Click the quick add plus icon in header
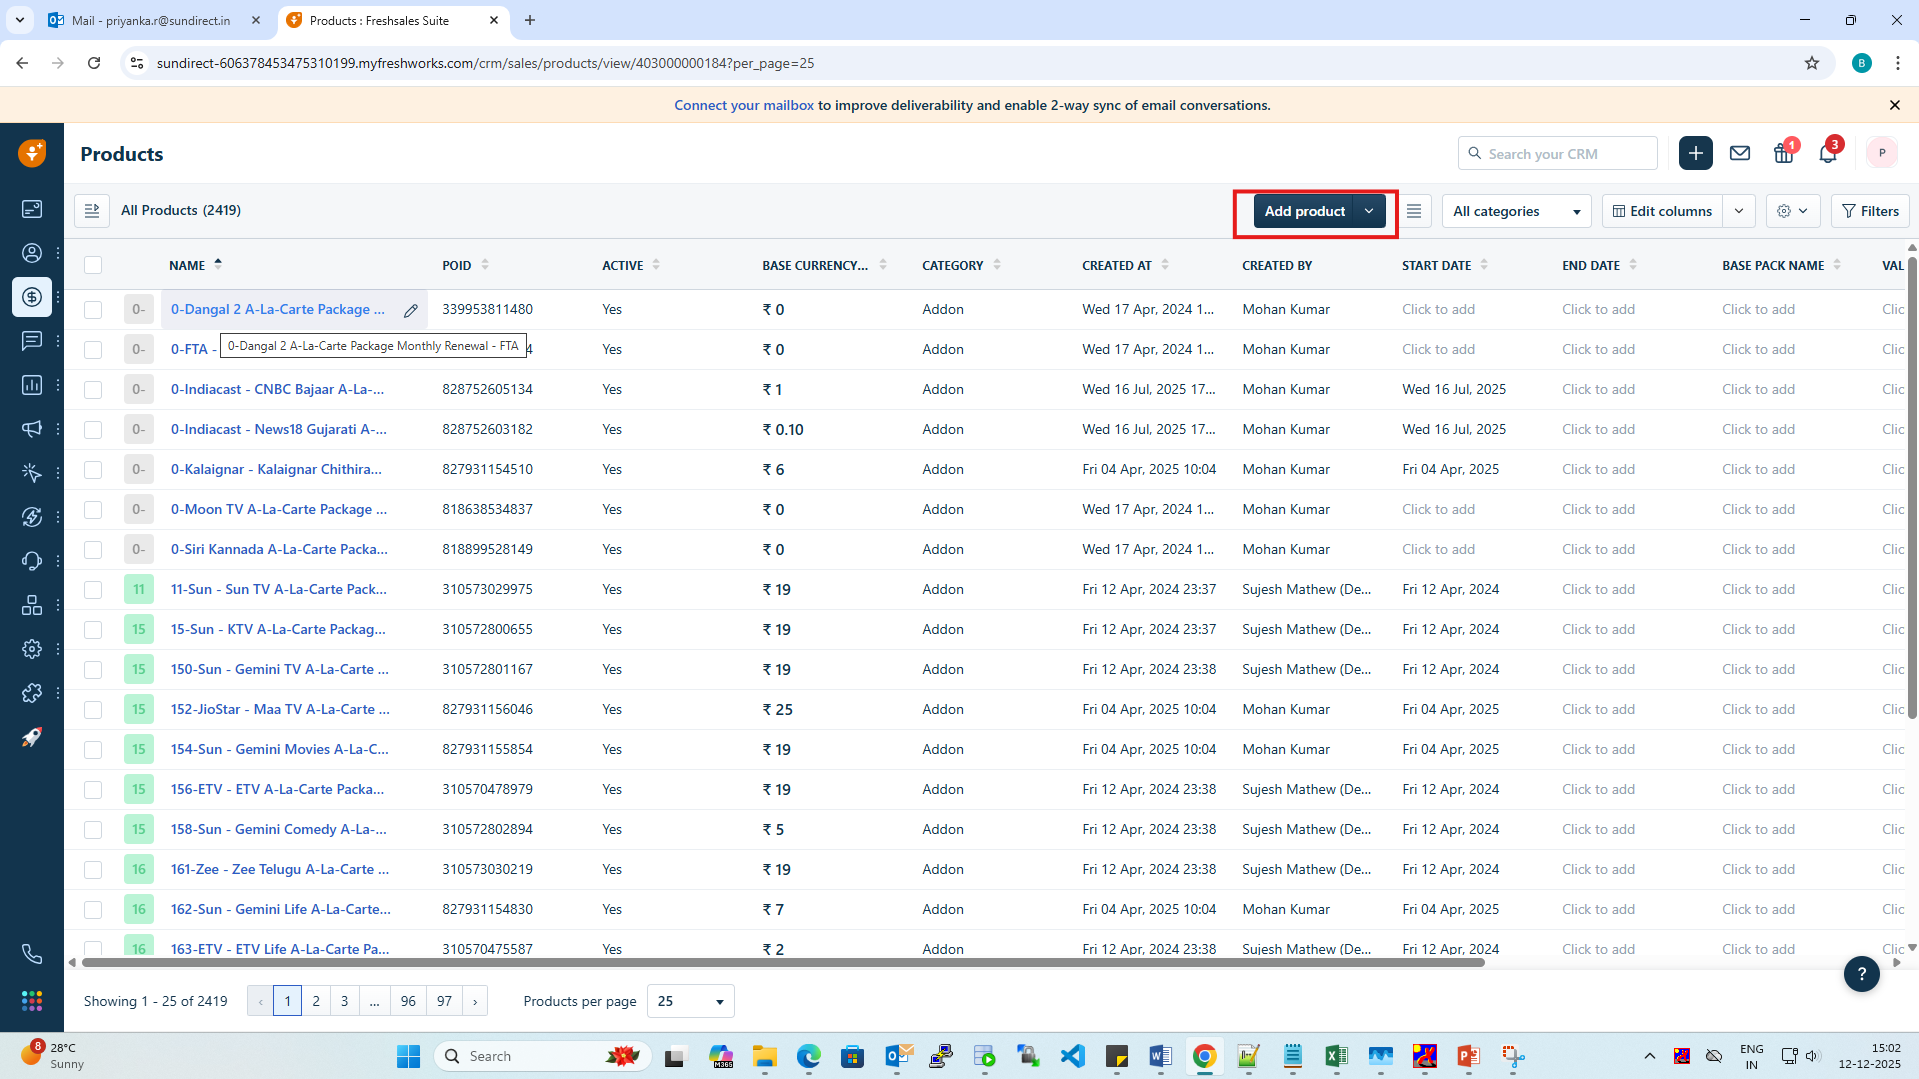1919x1079 pixels. coord(1695,154)
